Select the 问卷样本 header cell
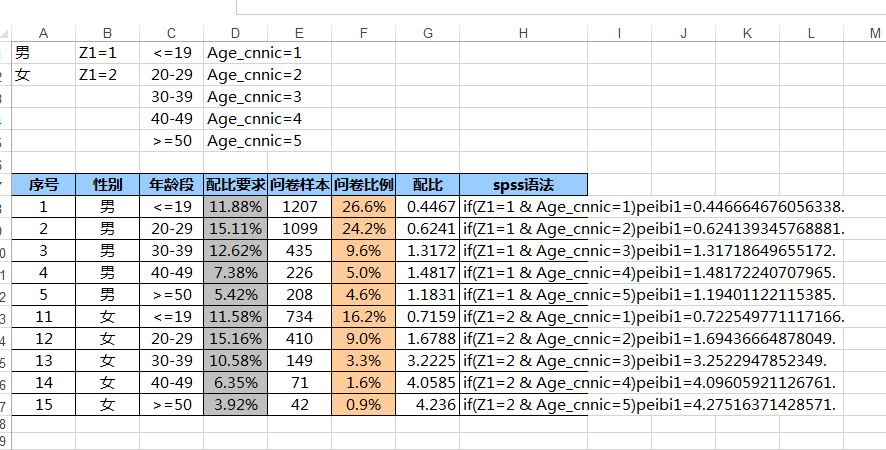 click(x=300, y=185)
